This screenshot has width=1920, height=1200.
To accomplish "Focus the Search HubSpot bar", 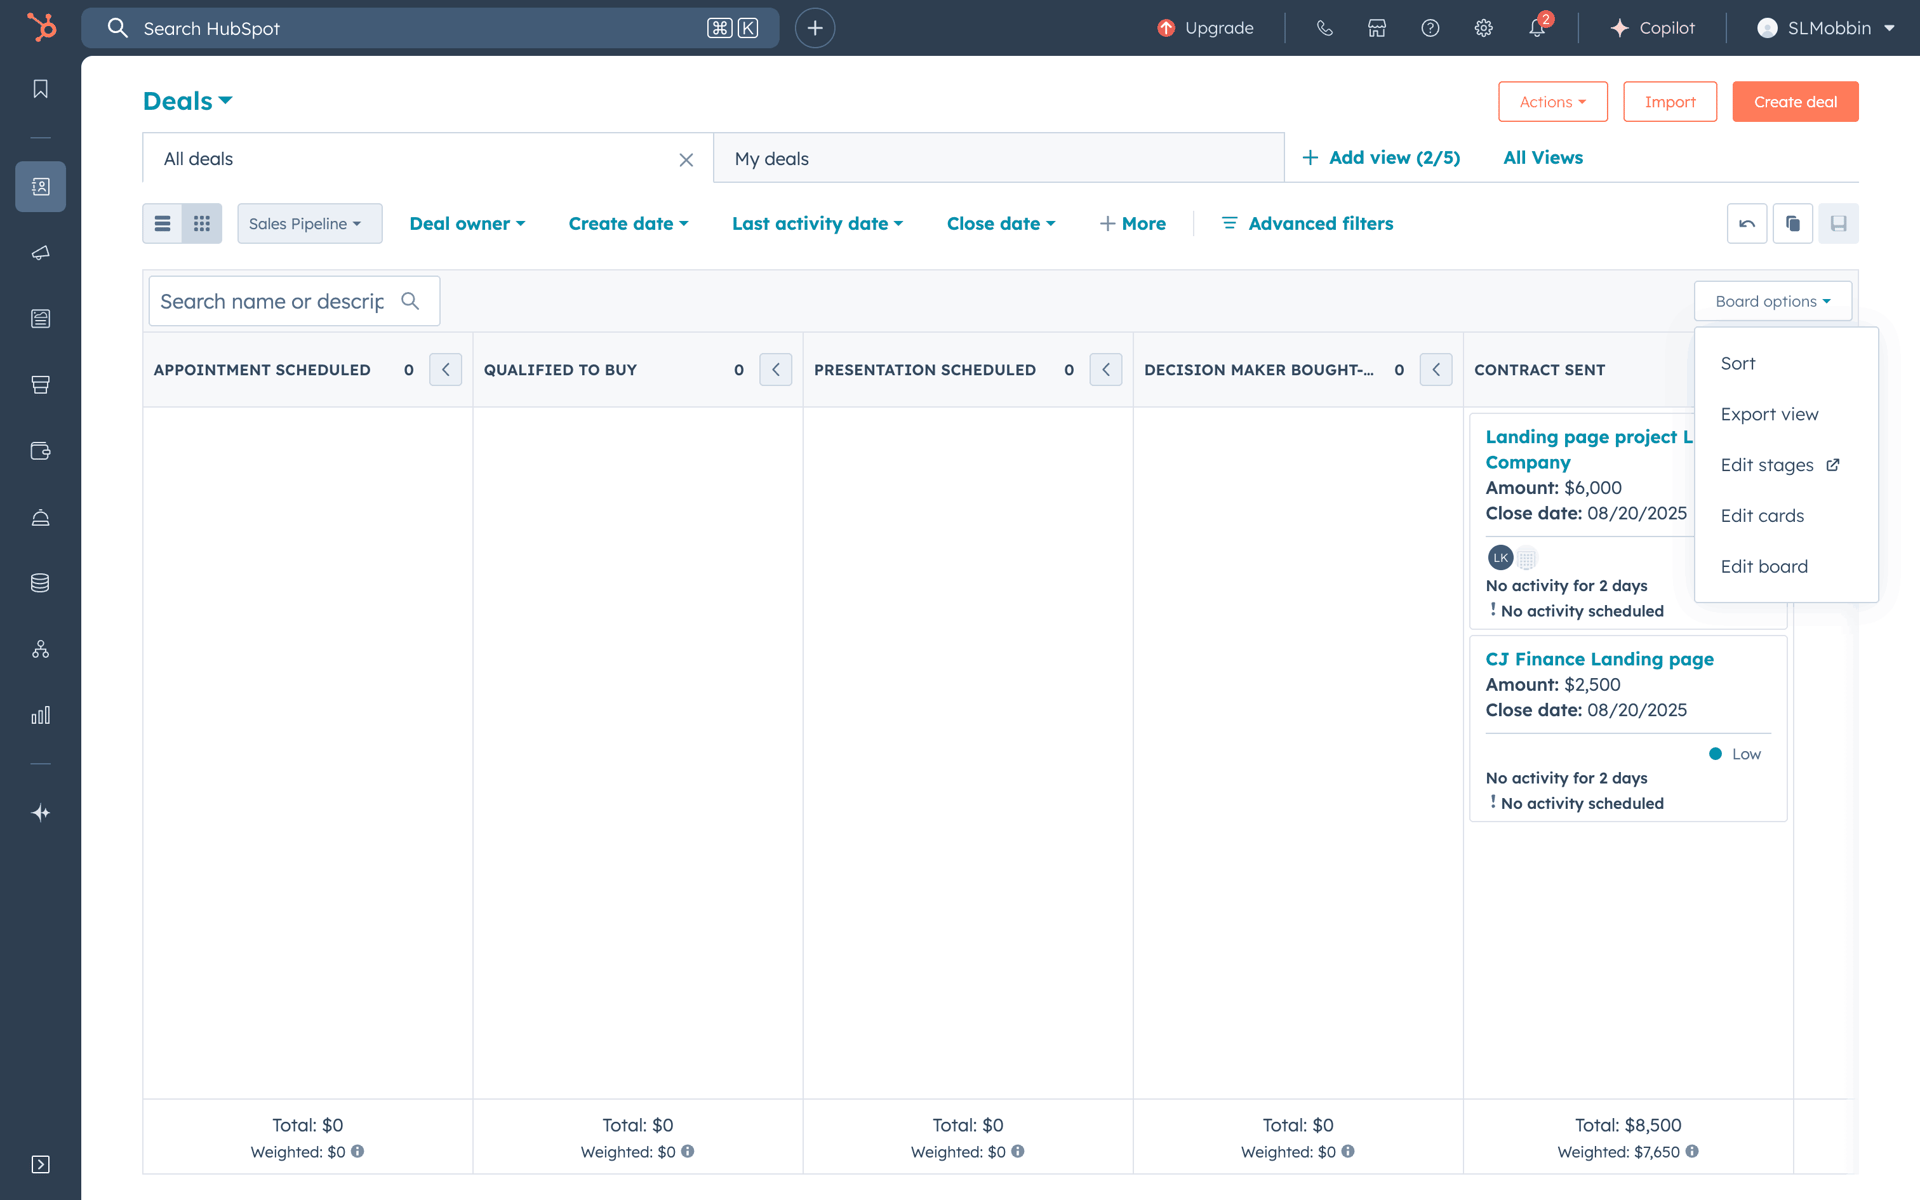I will pos(430,28).
